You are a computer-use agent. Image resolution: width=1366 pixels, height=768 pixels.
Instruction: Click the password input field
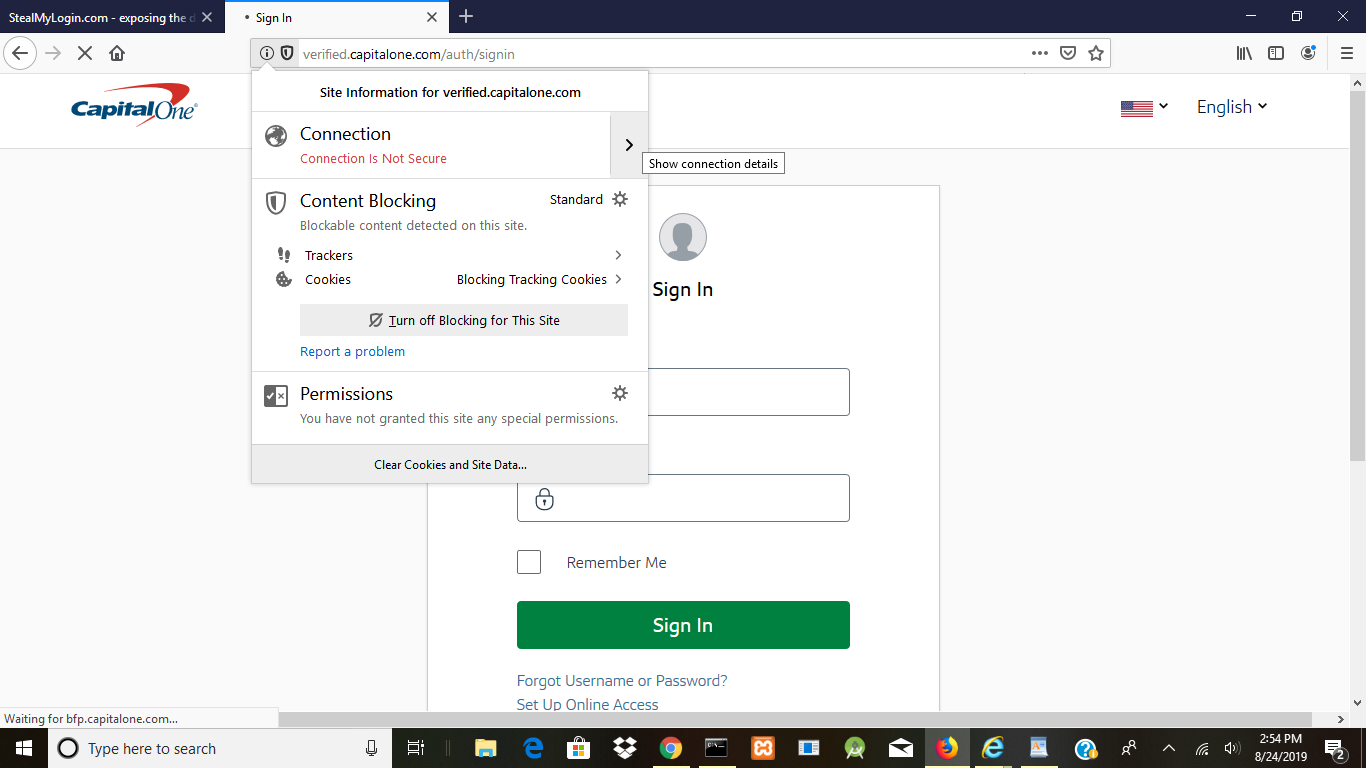coord(683,498)
